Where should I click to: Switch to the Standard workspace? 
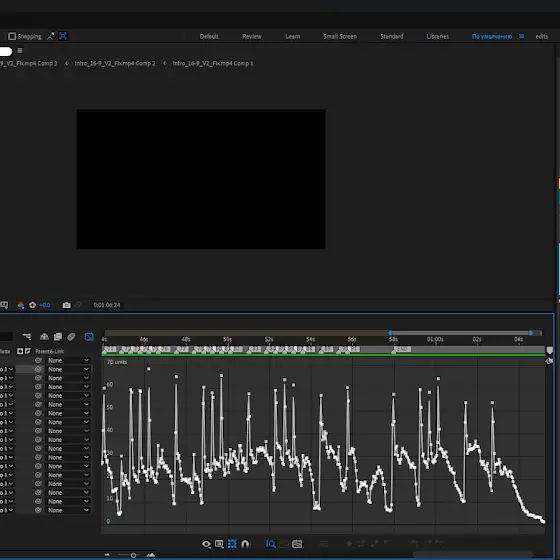click(x=392, y=36)
